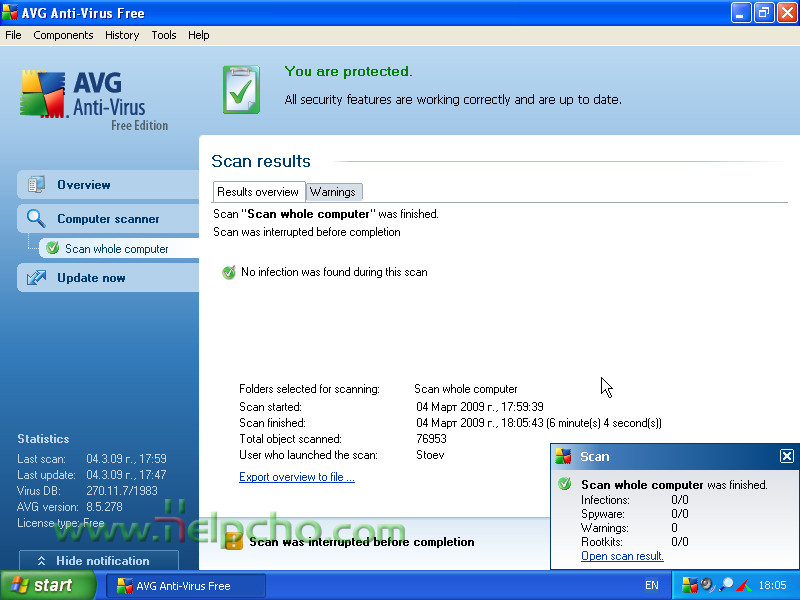Click AVG icon in window title bar
Screen dimensions: 800x600
(10, 13)
